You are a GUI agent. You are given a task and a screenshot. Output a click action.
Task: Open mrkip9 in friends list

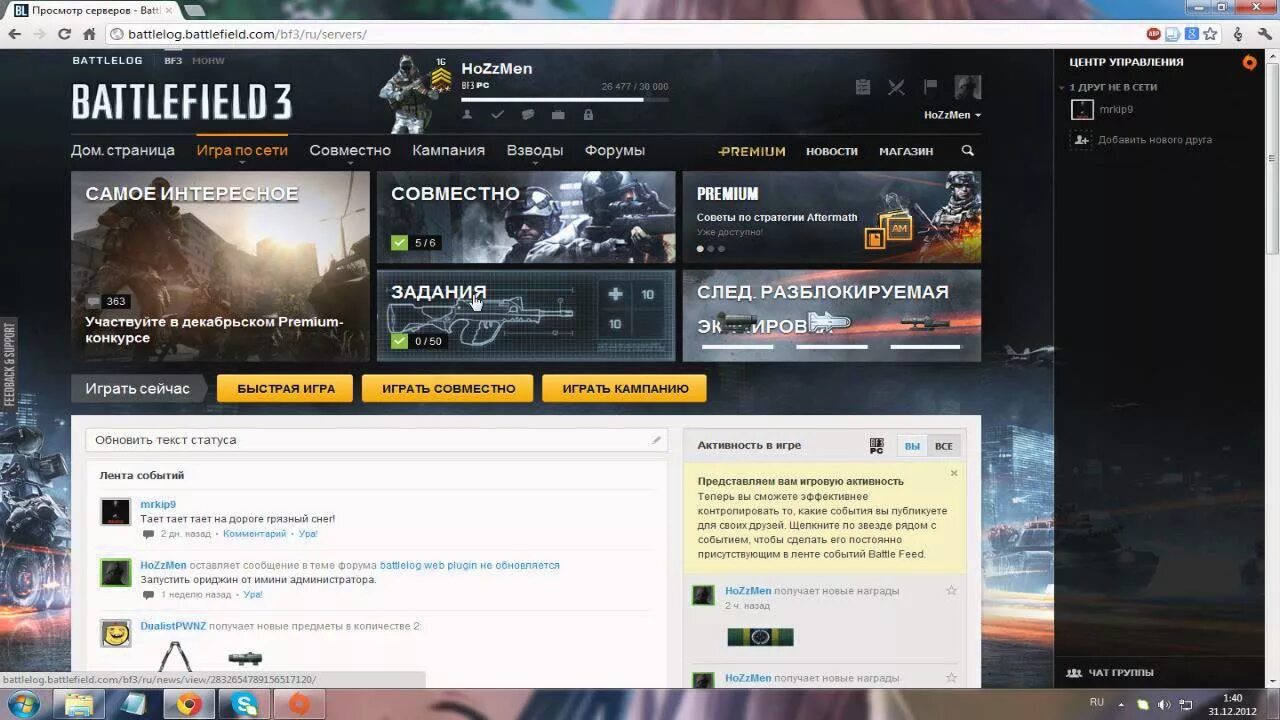pos(1116,110)
